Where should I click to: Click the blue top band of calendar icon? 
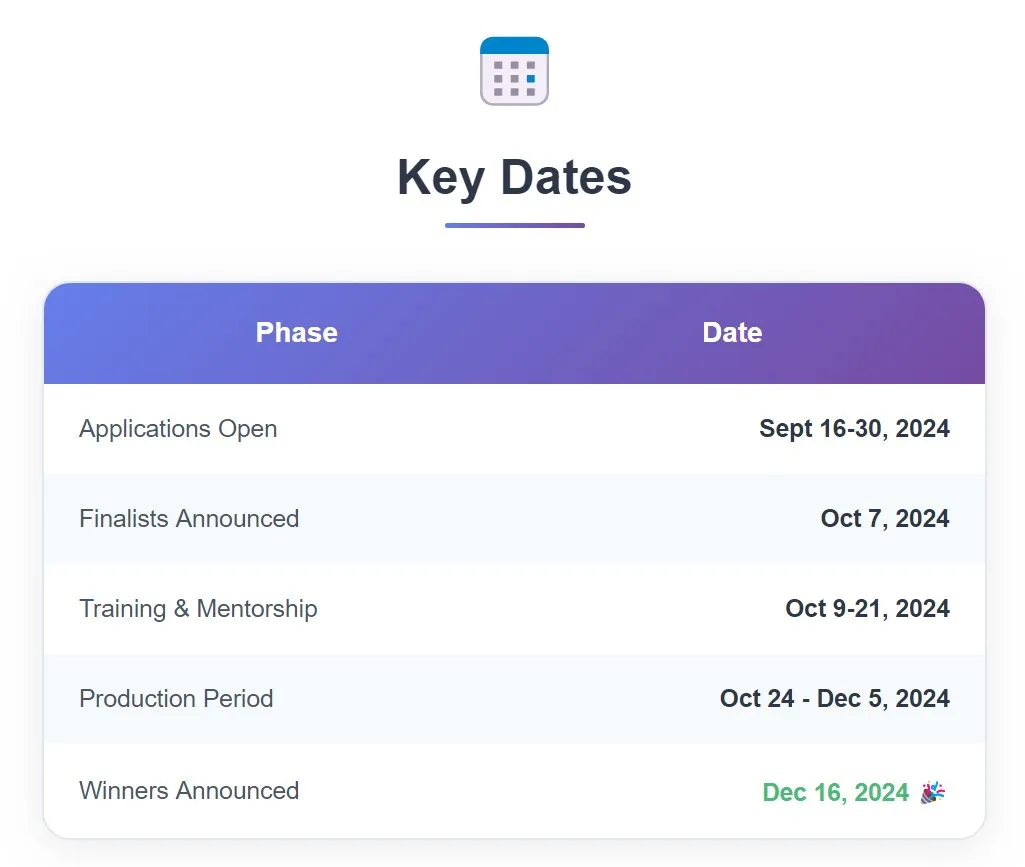(x=514, y=45)
